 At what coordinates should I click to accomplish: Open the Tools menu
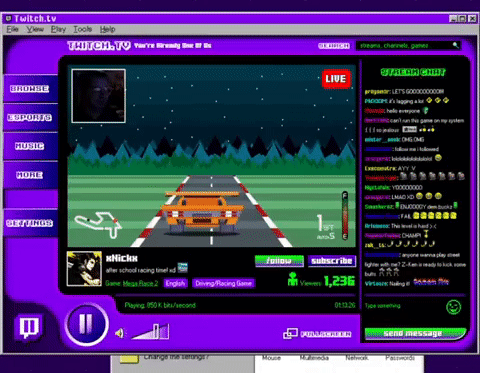coord(83,29)
